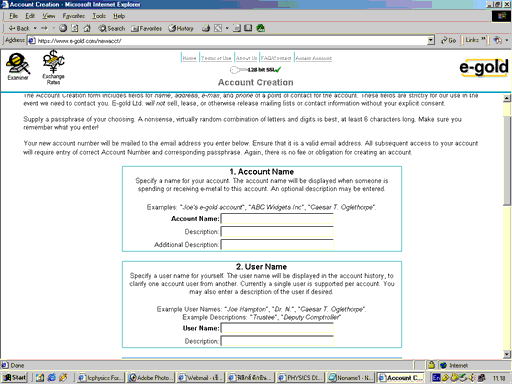Open the Windows Start button

(x=15, y=377)
